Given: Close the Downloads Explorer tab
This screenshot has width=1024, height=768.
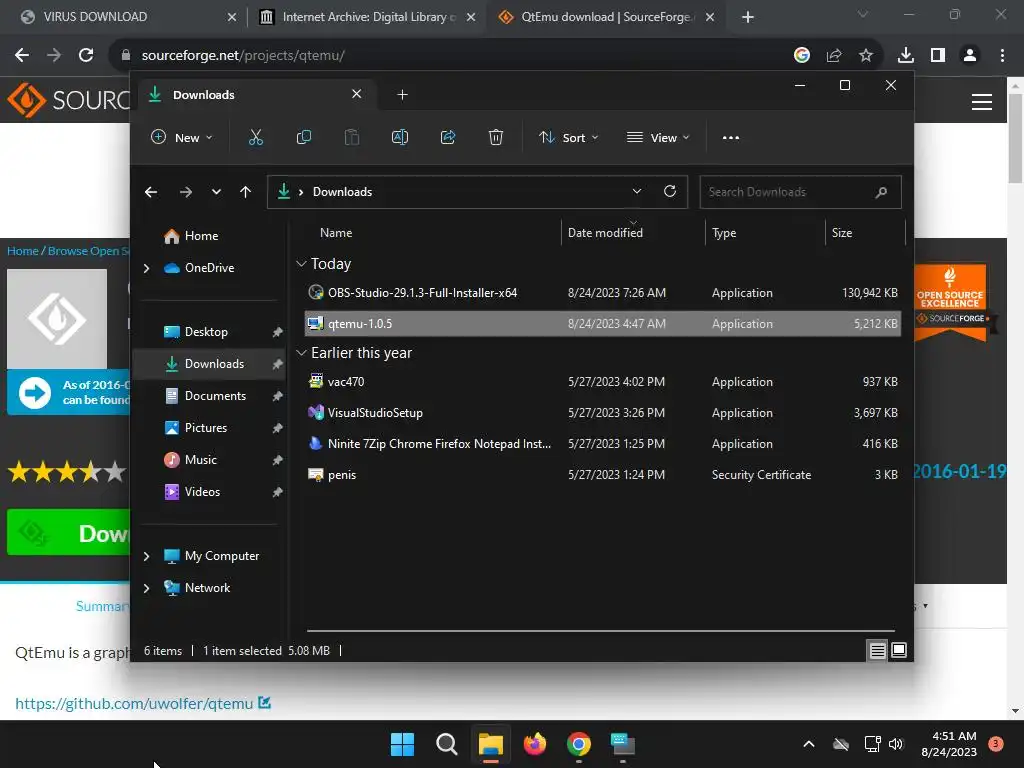Looking at the screenshot, I should click(357, 94).
